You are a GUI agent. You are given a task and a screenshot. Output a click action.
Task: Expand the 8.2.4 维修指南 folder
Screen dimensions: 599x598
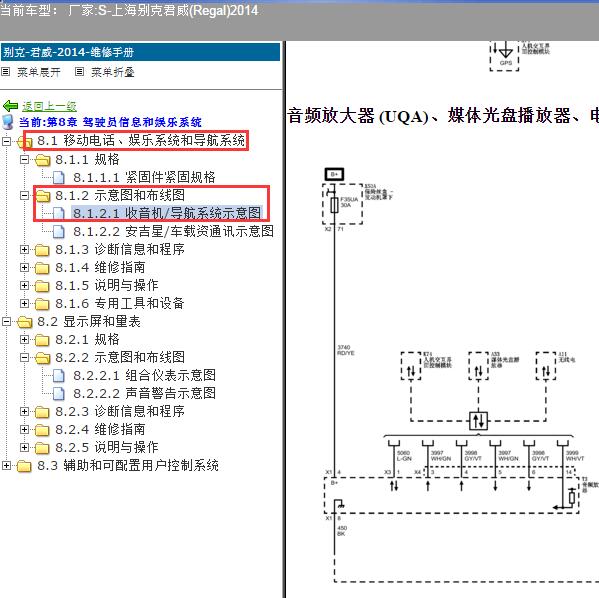tap(24, 429)
